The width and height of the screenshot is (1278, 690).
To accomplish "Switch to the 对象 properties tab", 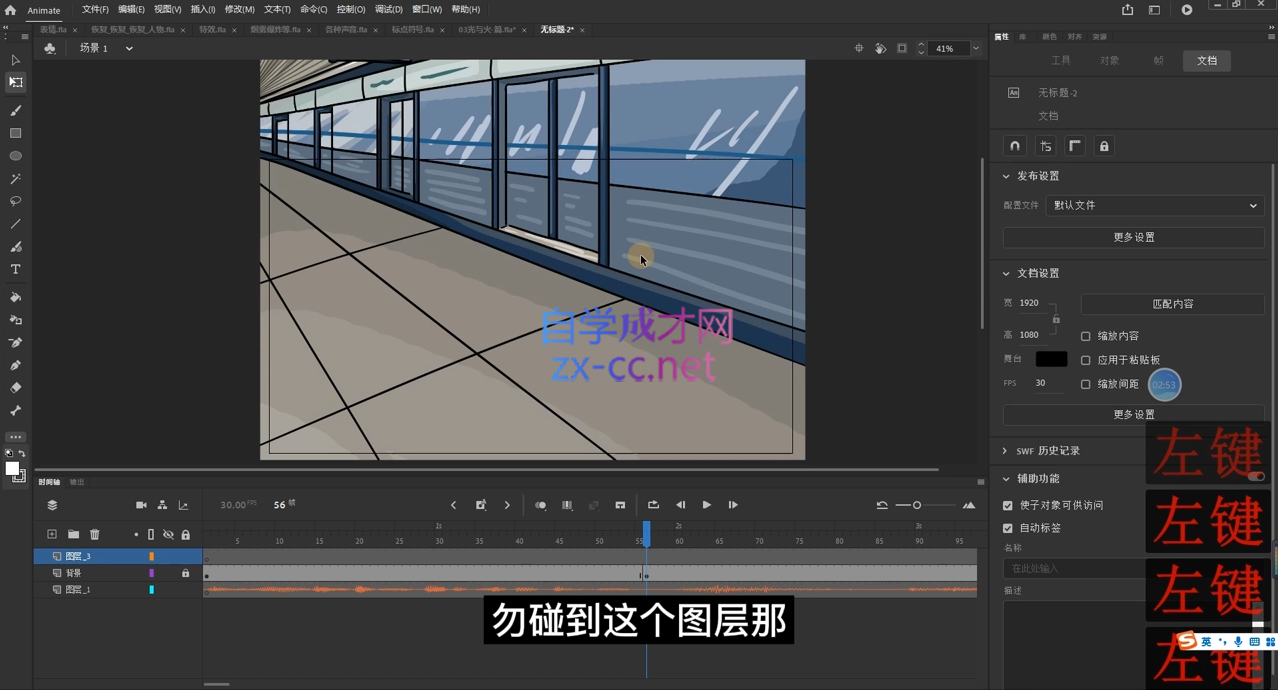I will [1109, 61].
